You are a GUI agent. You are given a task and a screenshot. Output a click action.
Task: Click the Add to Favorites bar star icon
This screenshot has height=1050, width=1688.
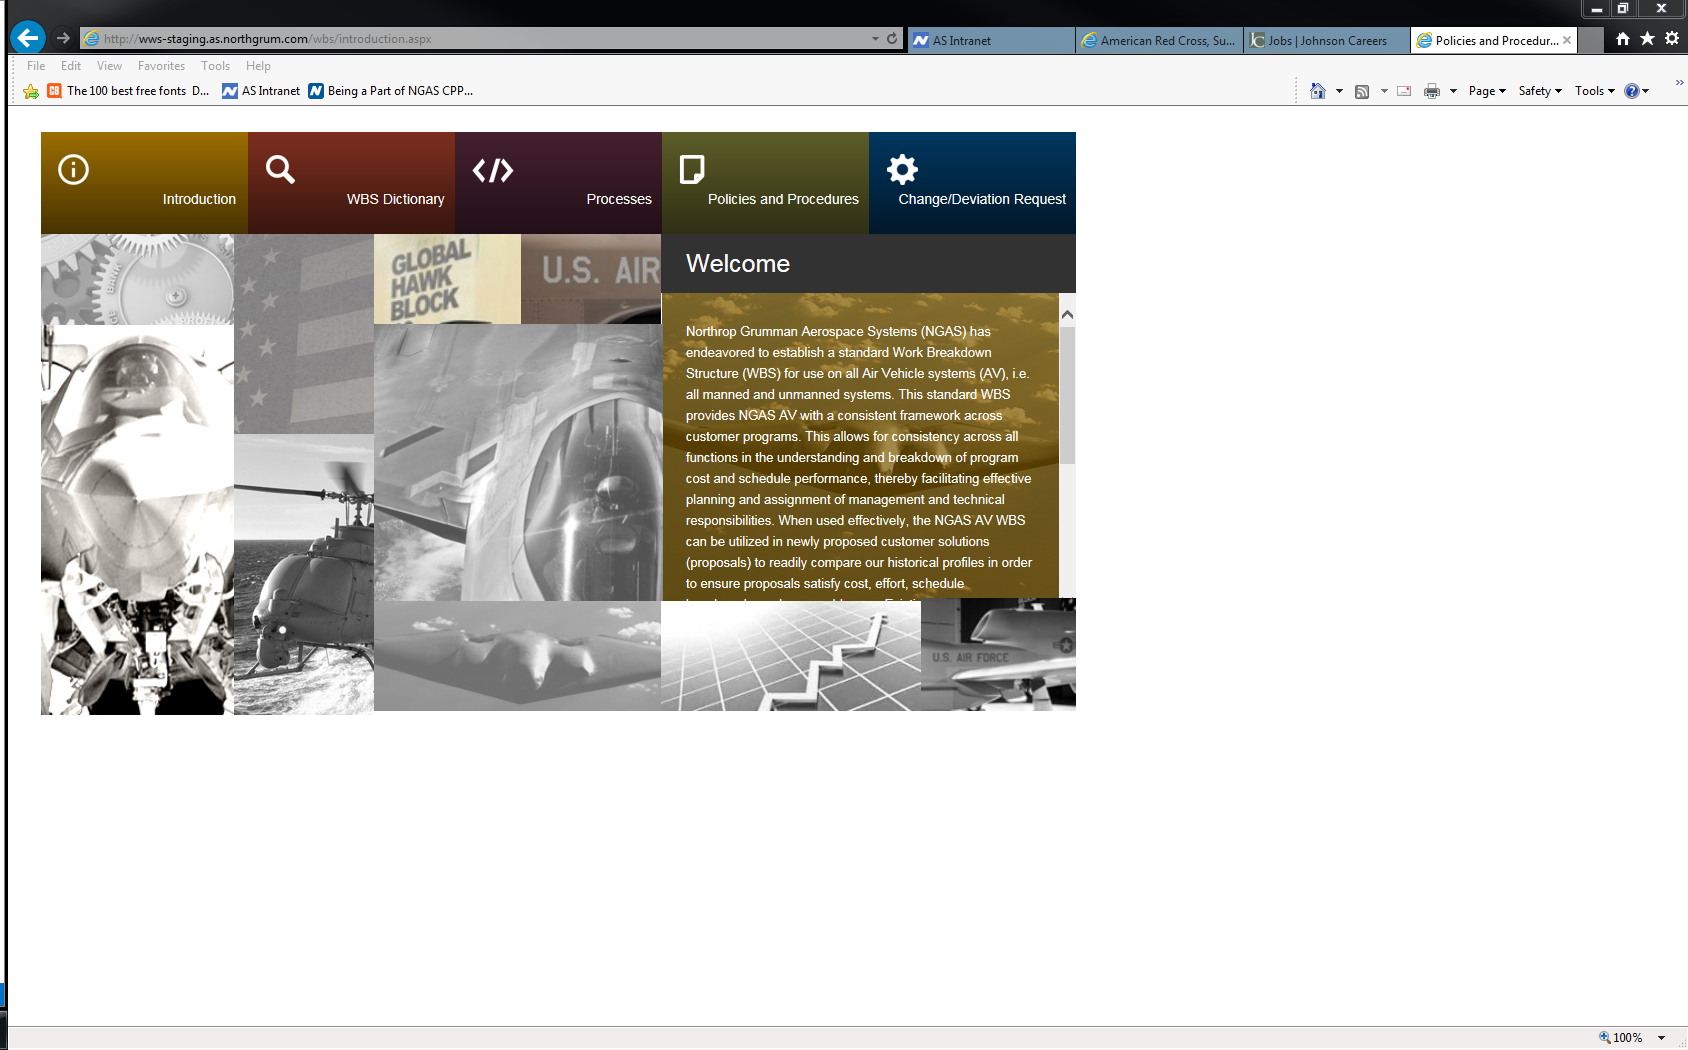click(x=31, y=91)
